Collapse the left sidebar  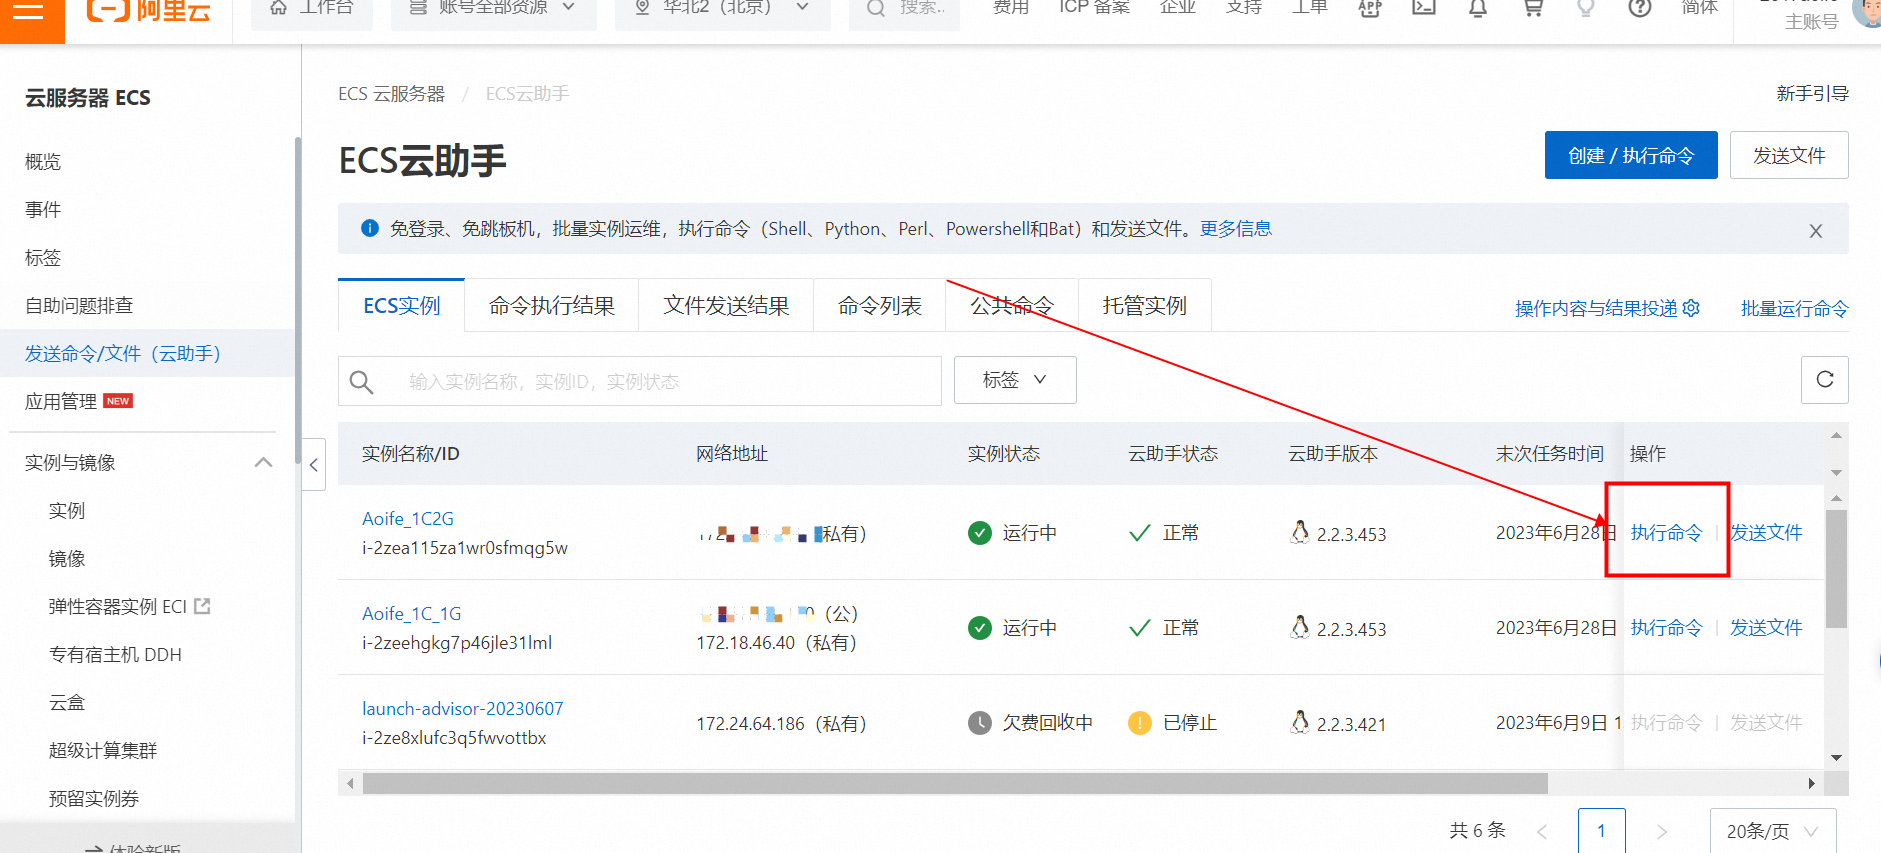click(x=314, y=465)
